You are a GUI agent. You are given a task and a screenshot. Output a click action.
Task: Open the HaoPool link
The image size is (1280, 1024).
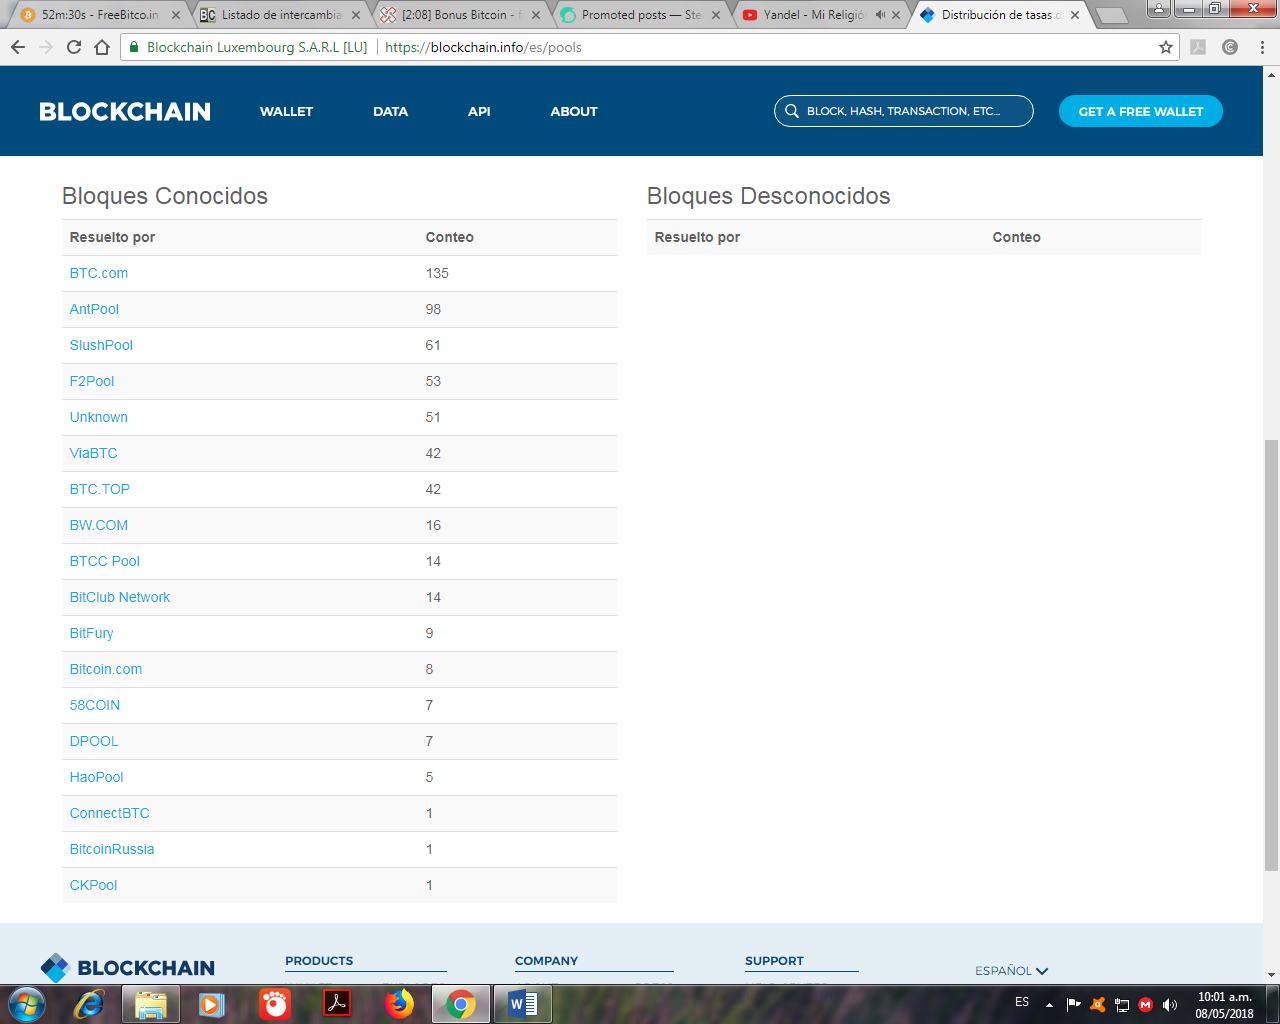tap(97, 777)
